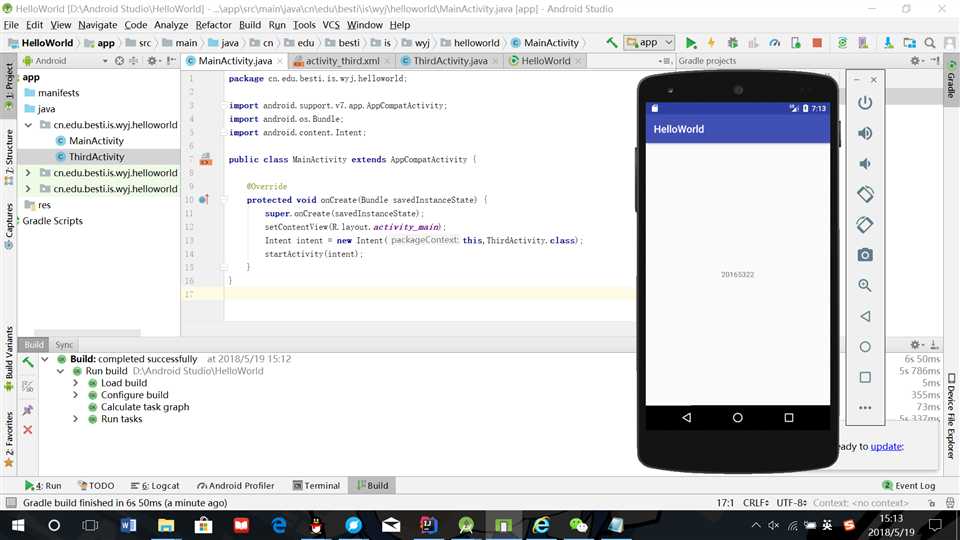Open the Refactor menu
Image resolution: width=960 pixels, height=540 pixels.
point(213,25)
